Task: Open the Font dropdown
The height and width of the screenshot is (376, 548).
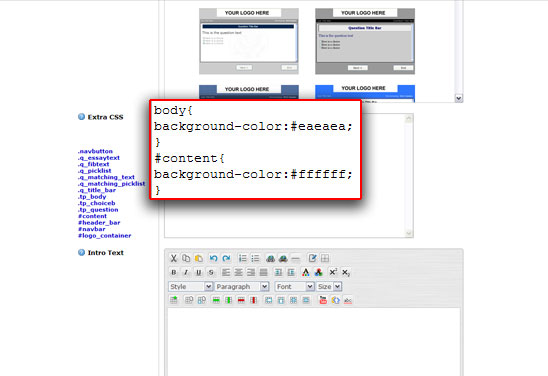Action: [x=294, y=287]
